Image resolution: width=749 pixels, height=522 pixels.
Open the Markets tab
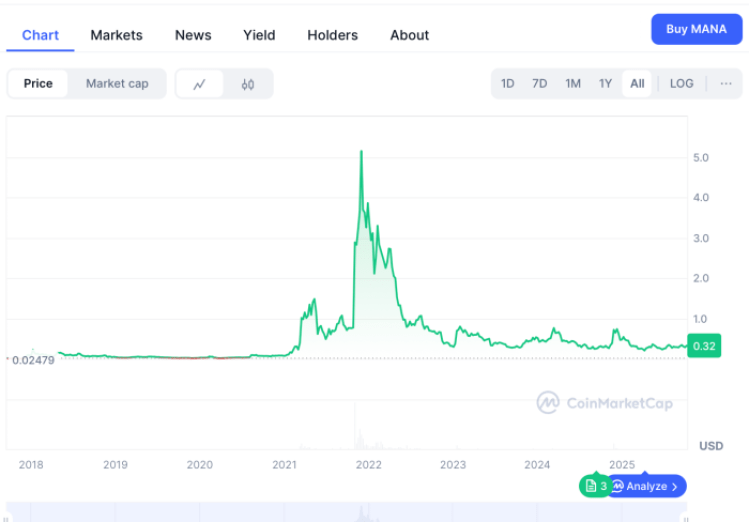tap(116, 35)
